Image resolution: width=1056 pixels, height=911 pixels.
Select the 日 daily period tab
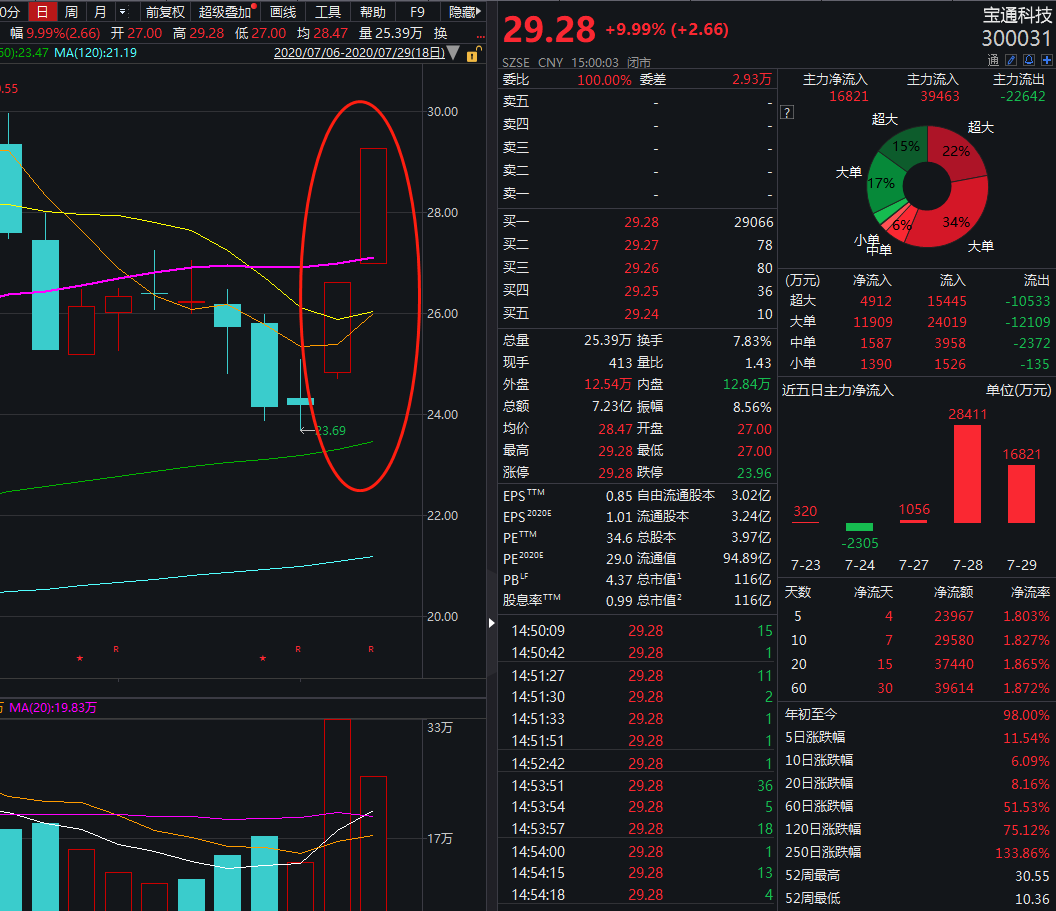[x=42, y=11]
